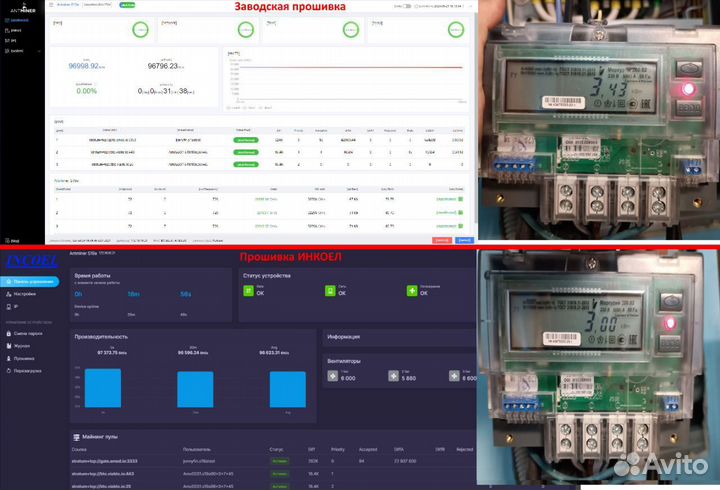The height and width of the screenshot is (490, 720).
Task: Click green chain status icon in chain row 2
Action: [x=461, y=213]
